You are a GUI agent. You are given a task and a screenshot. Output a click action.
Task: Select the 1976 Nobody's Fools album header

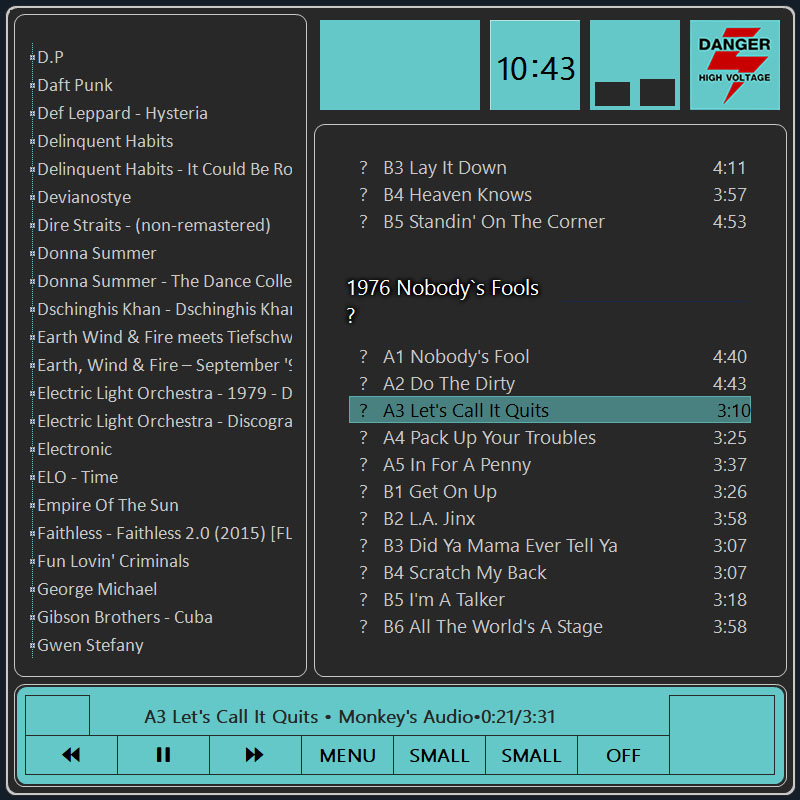tap(442, 288)
